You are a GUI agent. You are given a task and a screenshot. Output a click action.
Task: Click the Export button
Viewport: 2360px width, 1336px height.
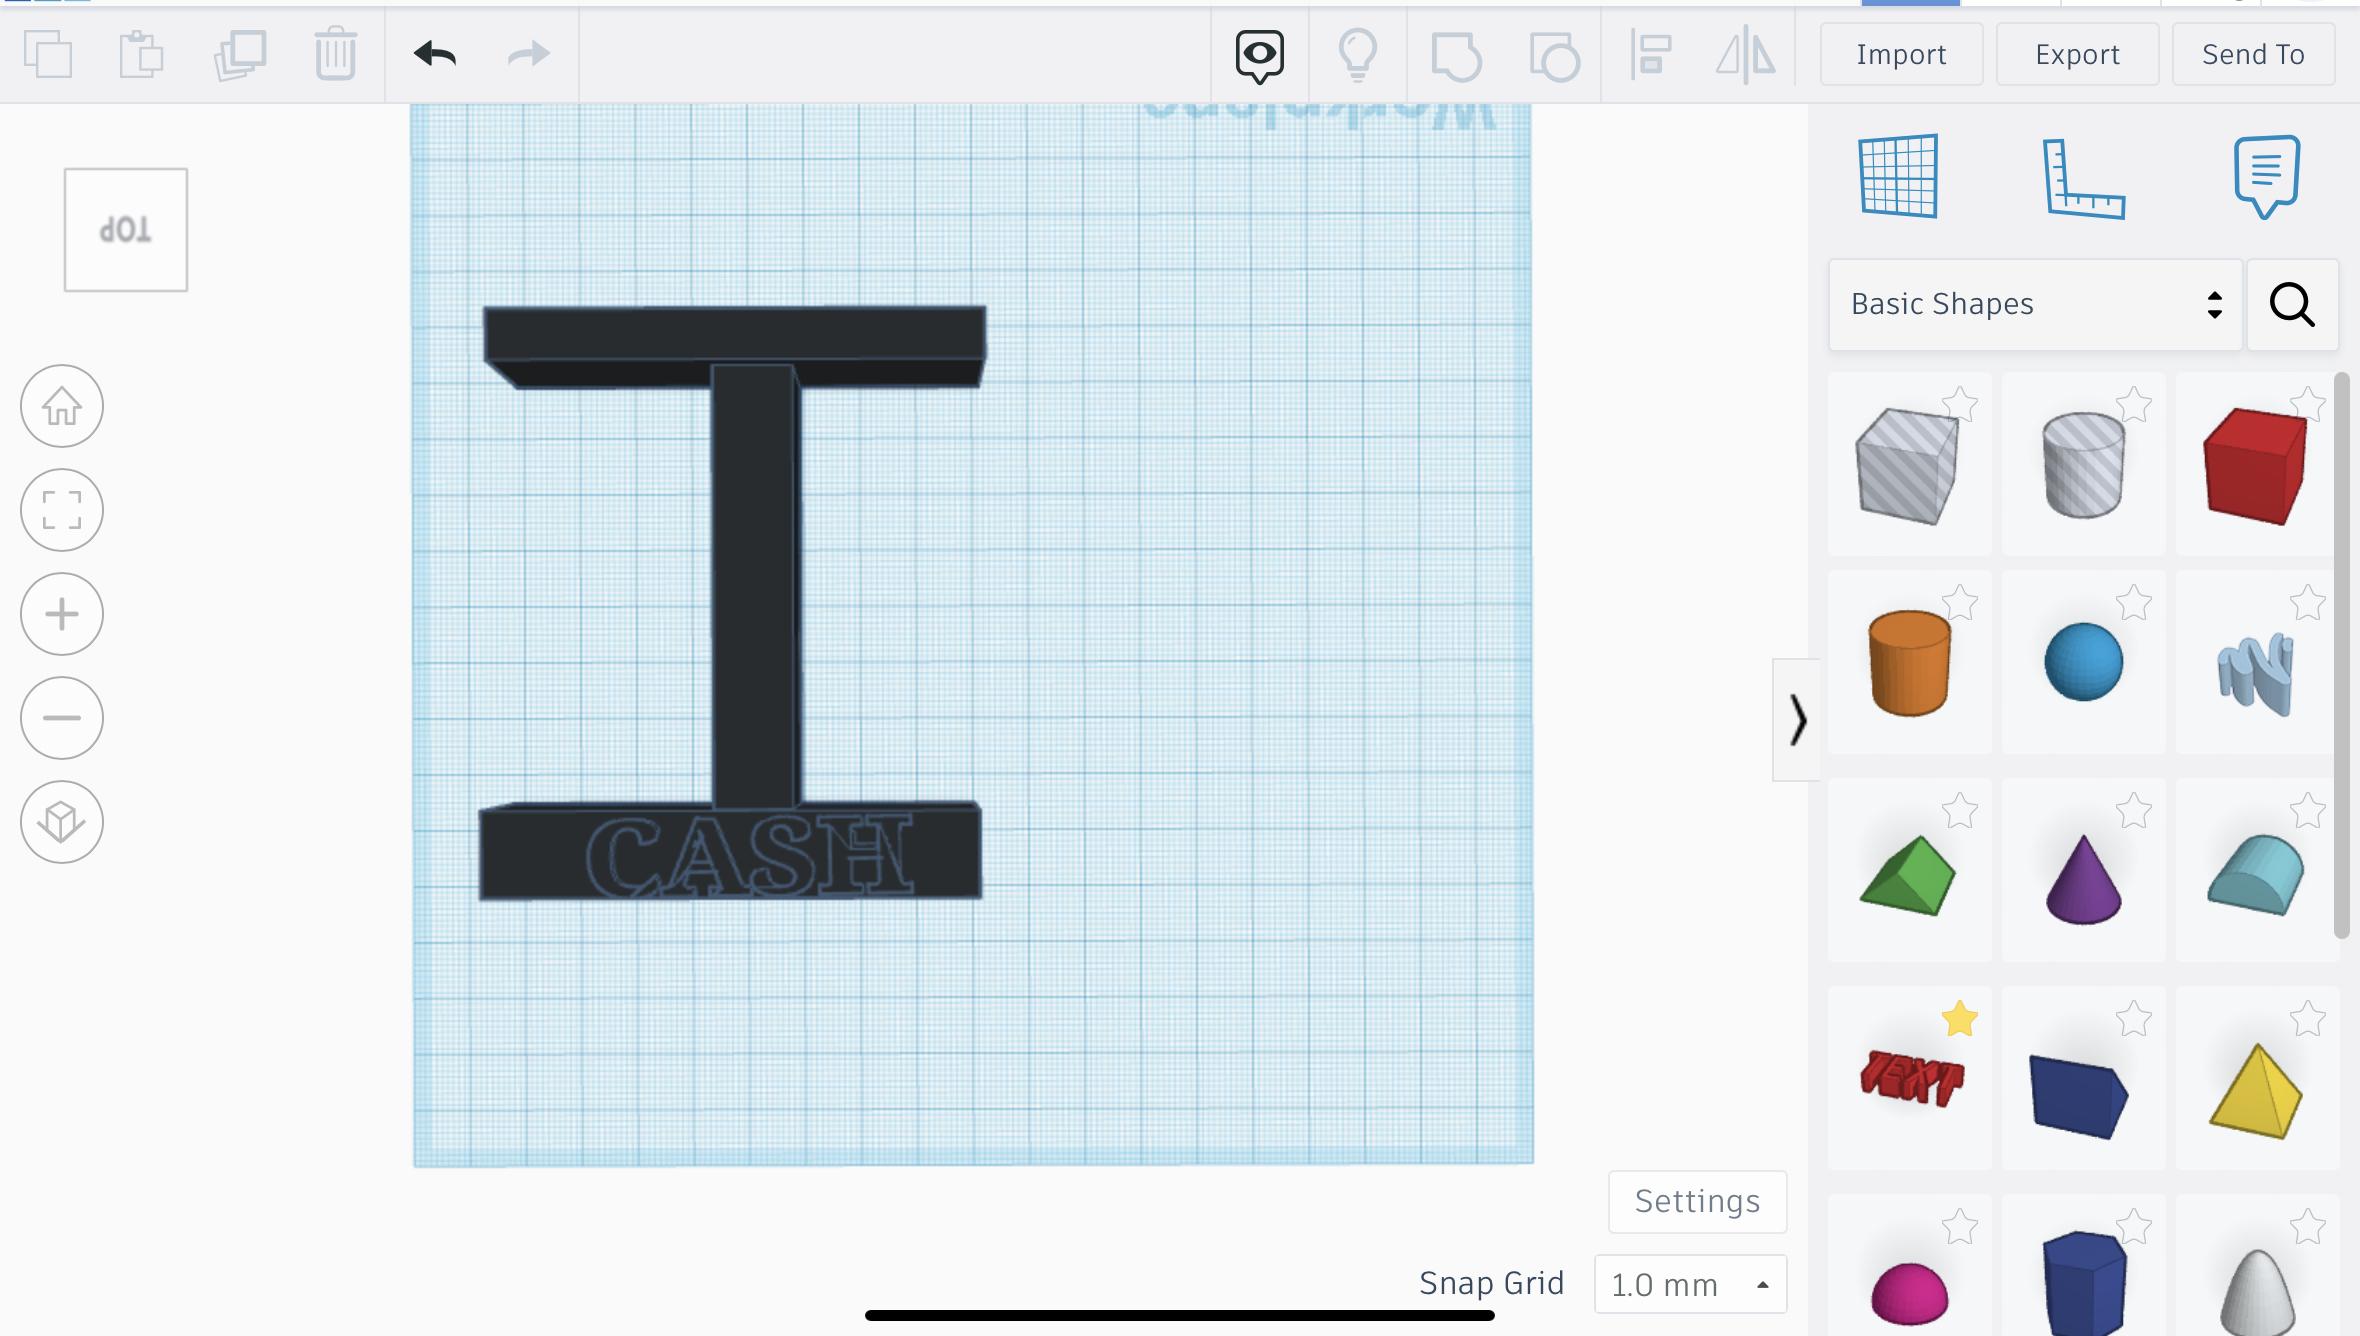(2077, 54)
